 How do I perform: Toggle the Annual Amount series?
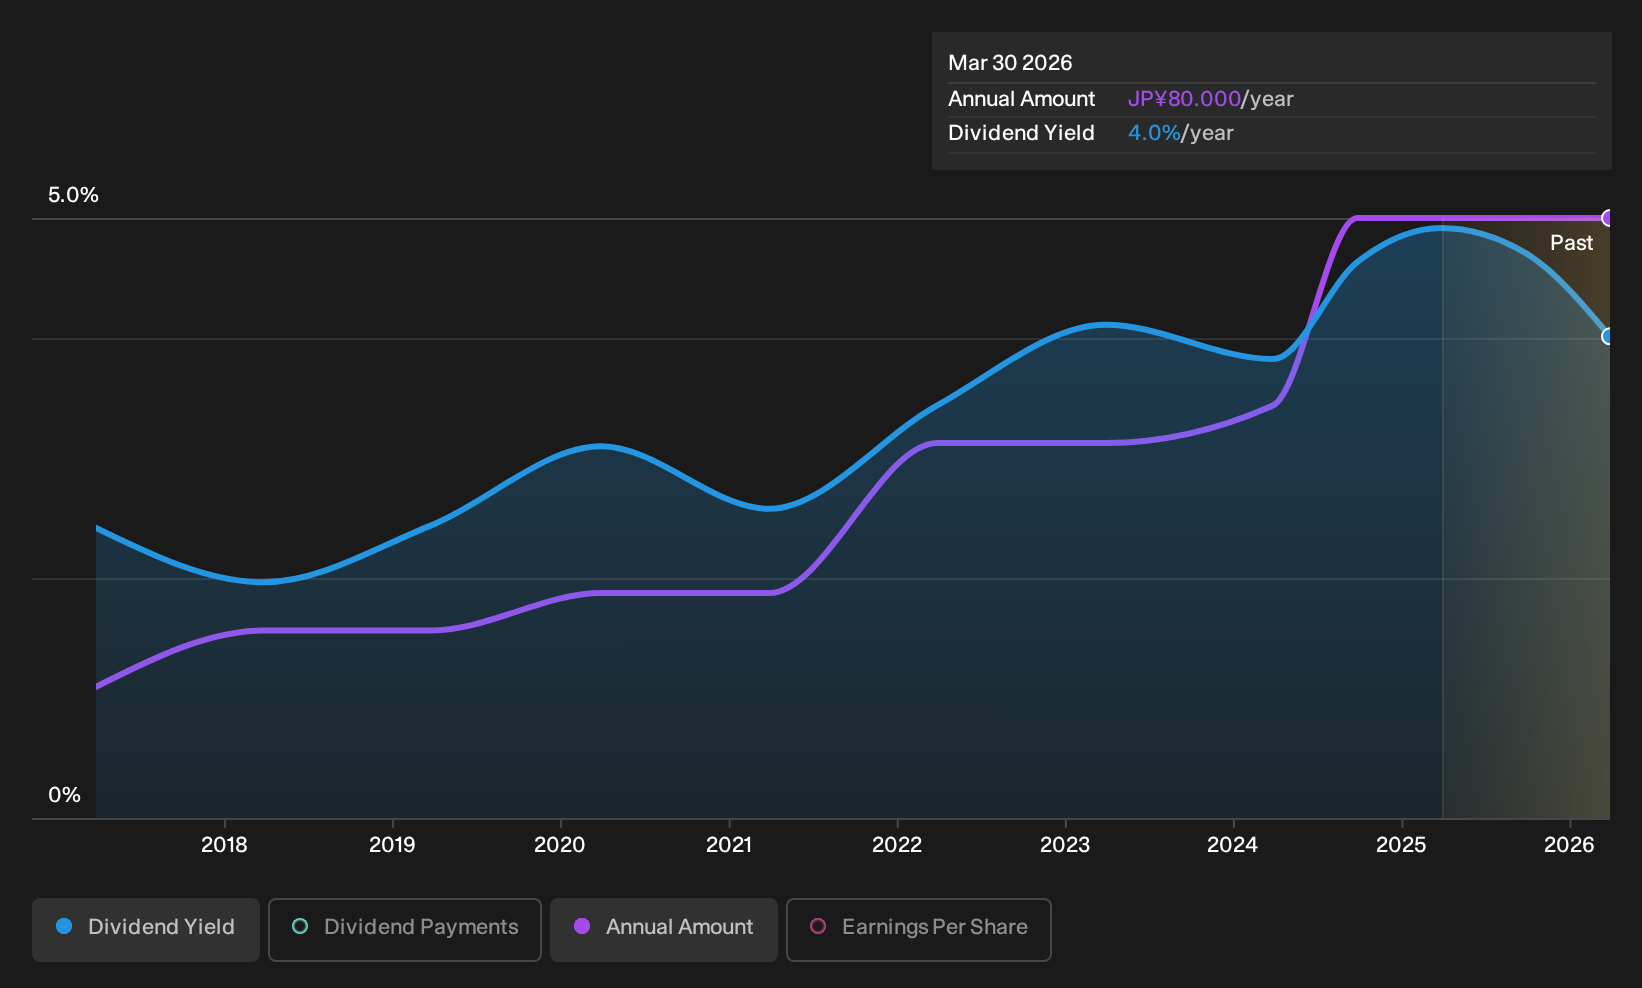click(x=664, y=930)
